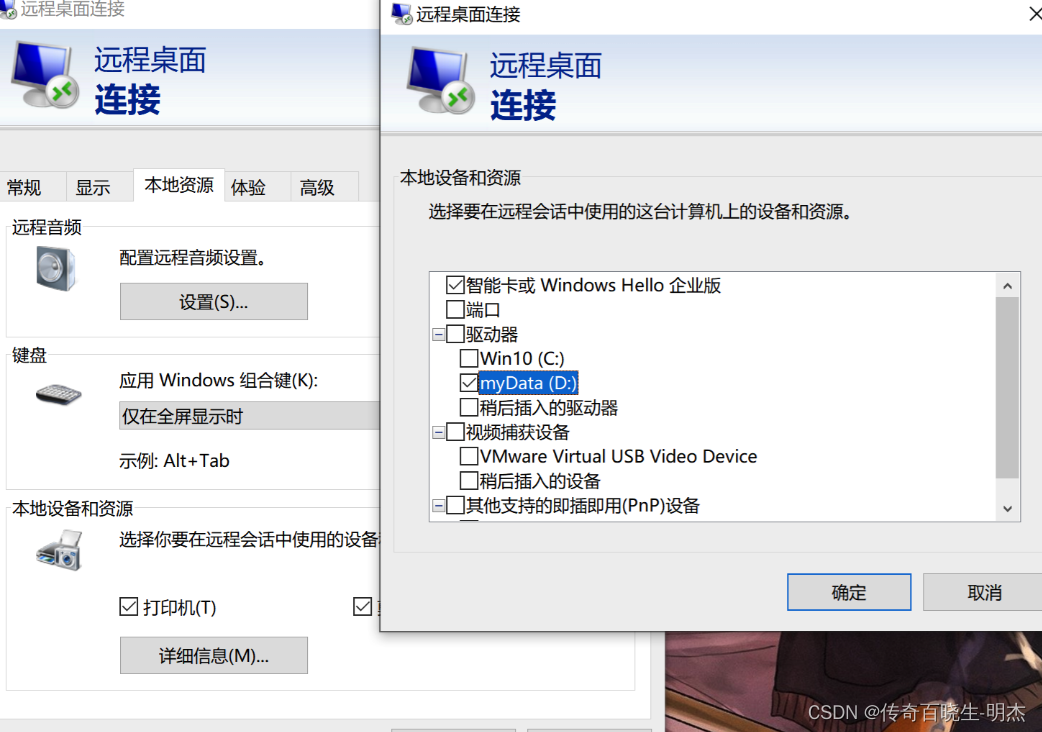This screenshot has height=732, width=1042.
Task: Toggle 智能卡或 Windows Hello 企业版 checkbox
Action: point(455,285)
